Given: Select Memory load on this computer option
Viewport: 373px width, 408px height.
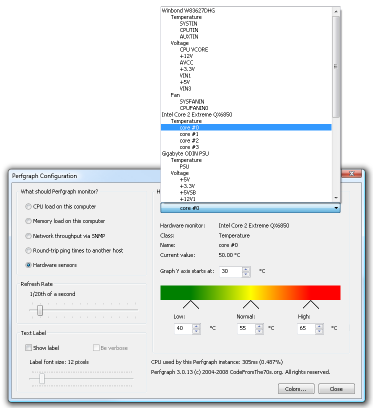Looking at the screenshot, I should (x=65, y=221).
